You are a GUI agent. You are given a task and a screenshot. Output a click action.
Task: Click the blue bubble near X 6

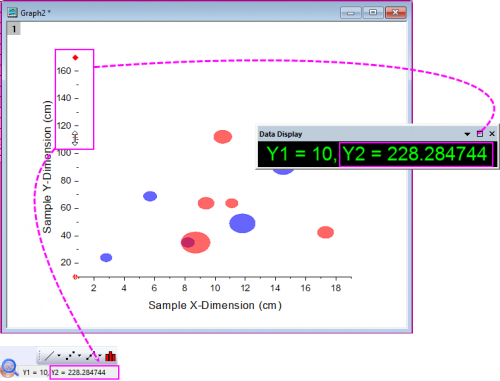(x=150, y=196)
